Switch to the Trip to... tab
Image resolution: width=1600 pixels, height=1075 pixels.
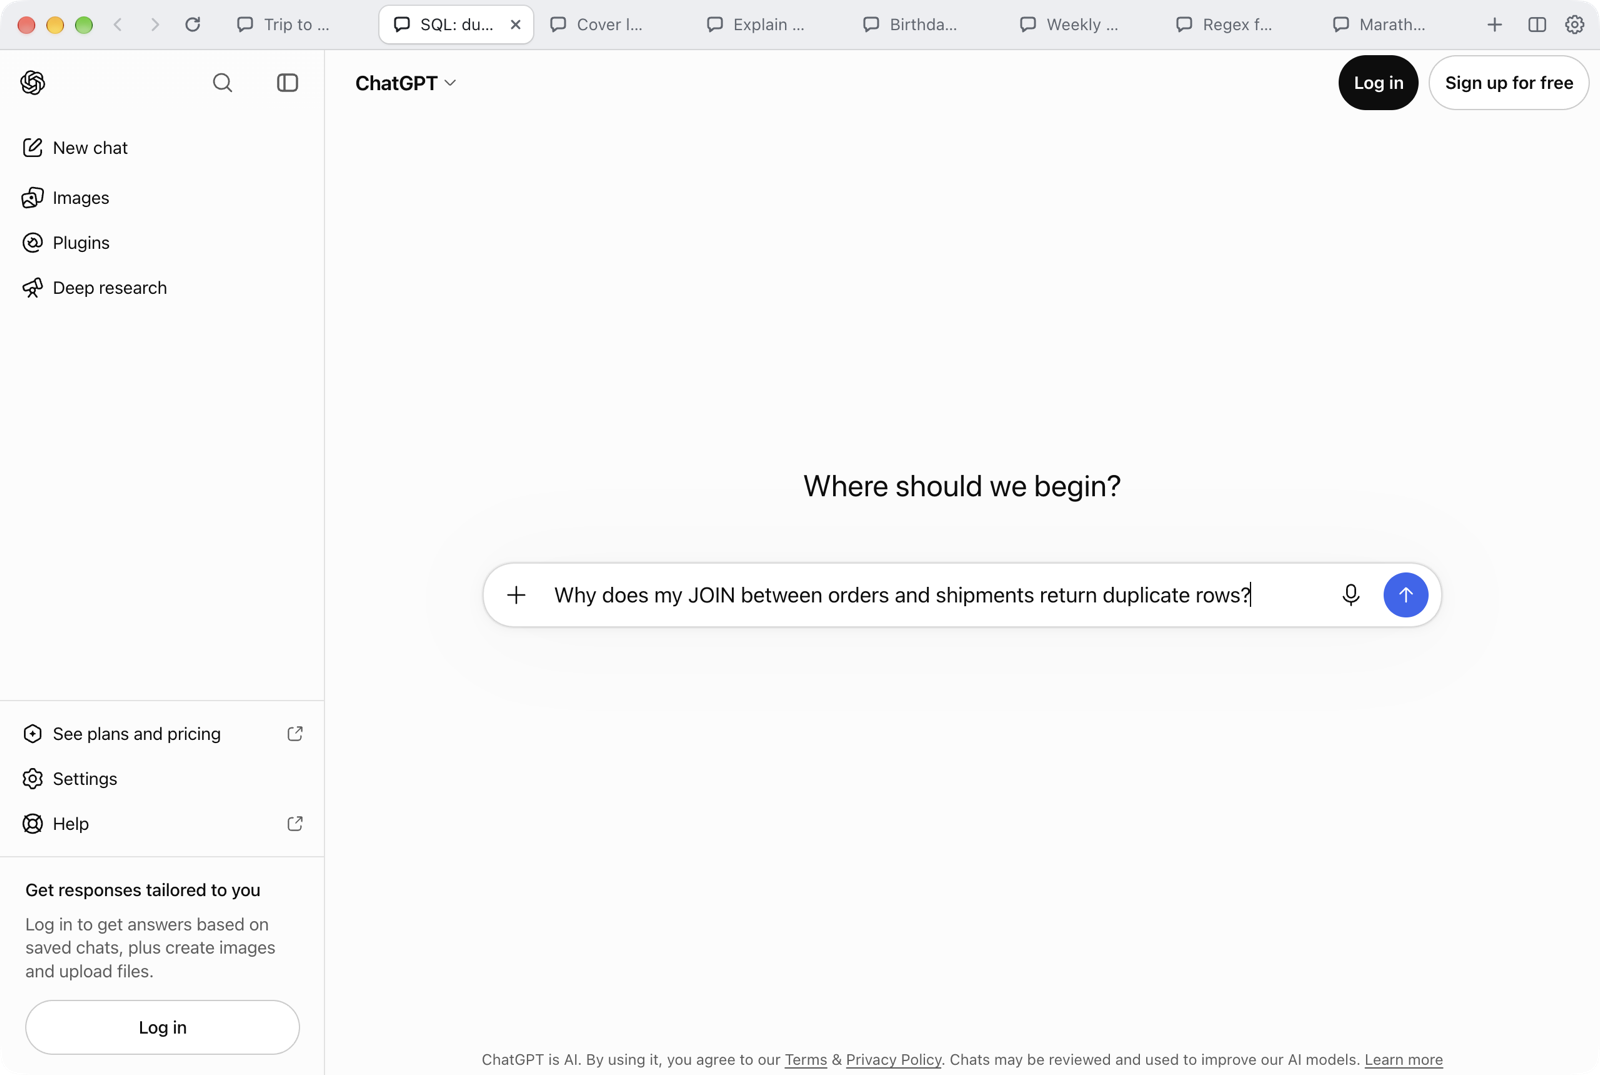[298, 25]
